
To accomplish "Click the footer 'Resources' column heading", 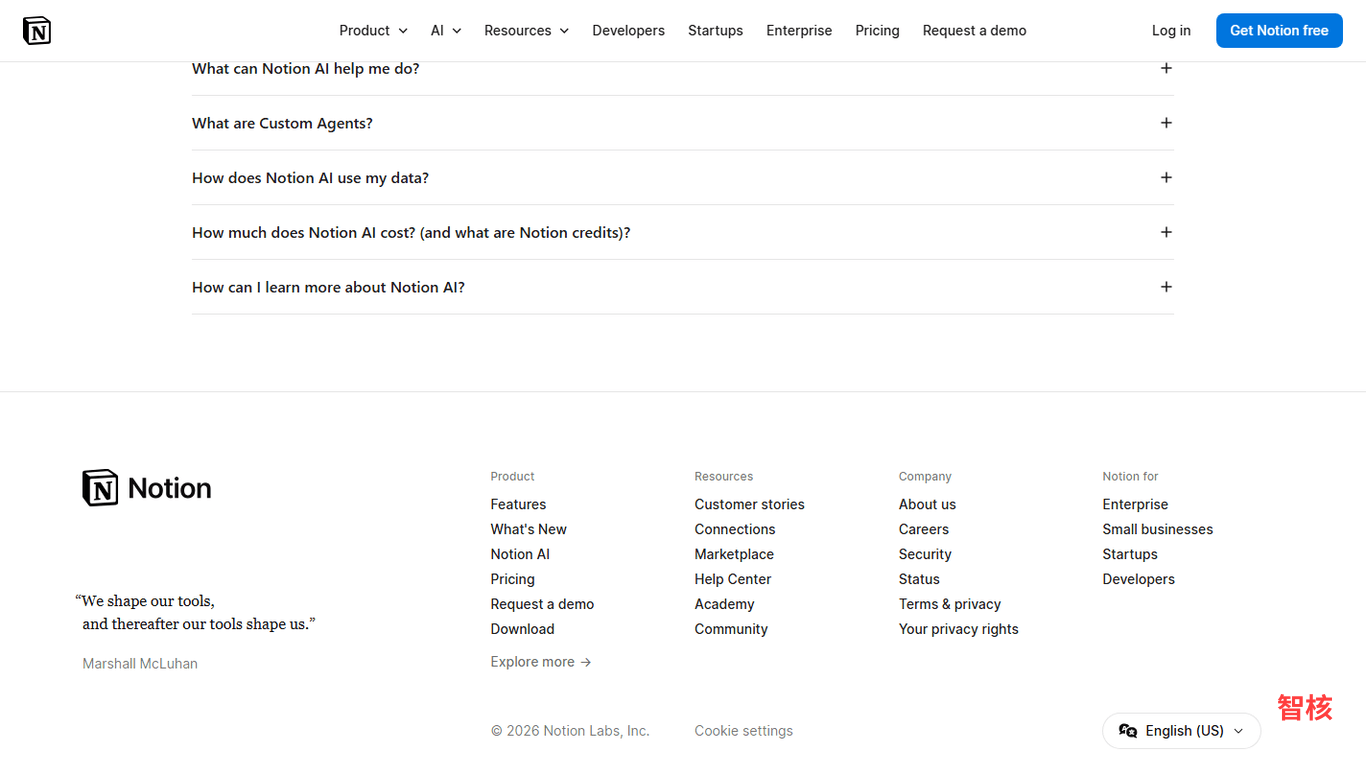I will pyautogui.click(x=724, y=477).
